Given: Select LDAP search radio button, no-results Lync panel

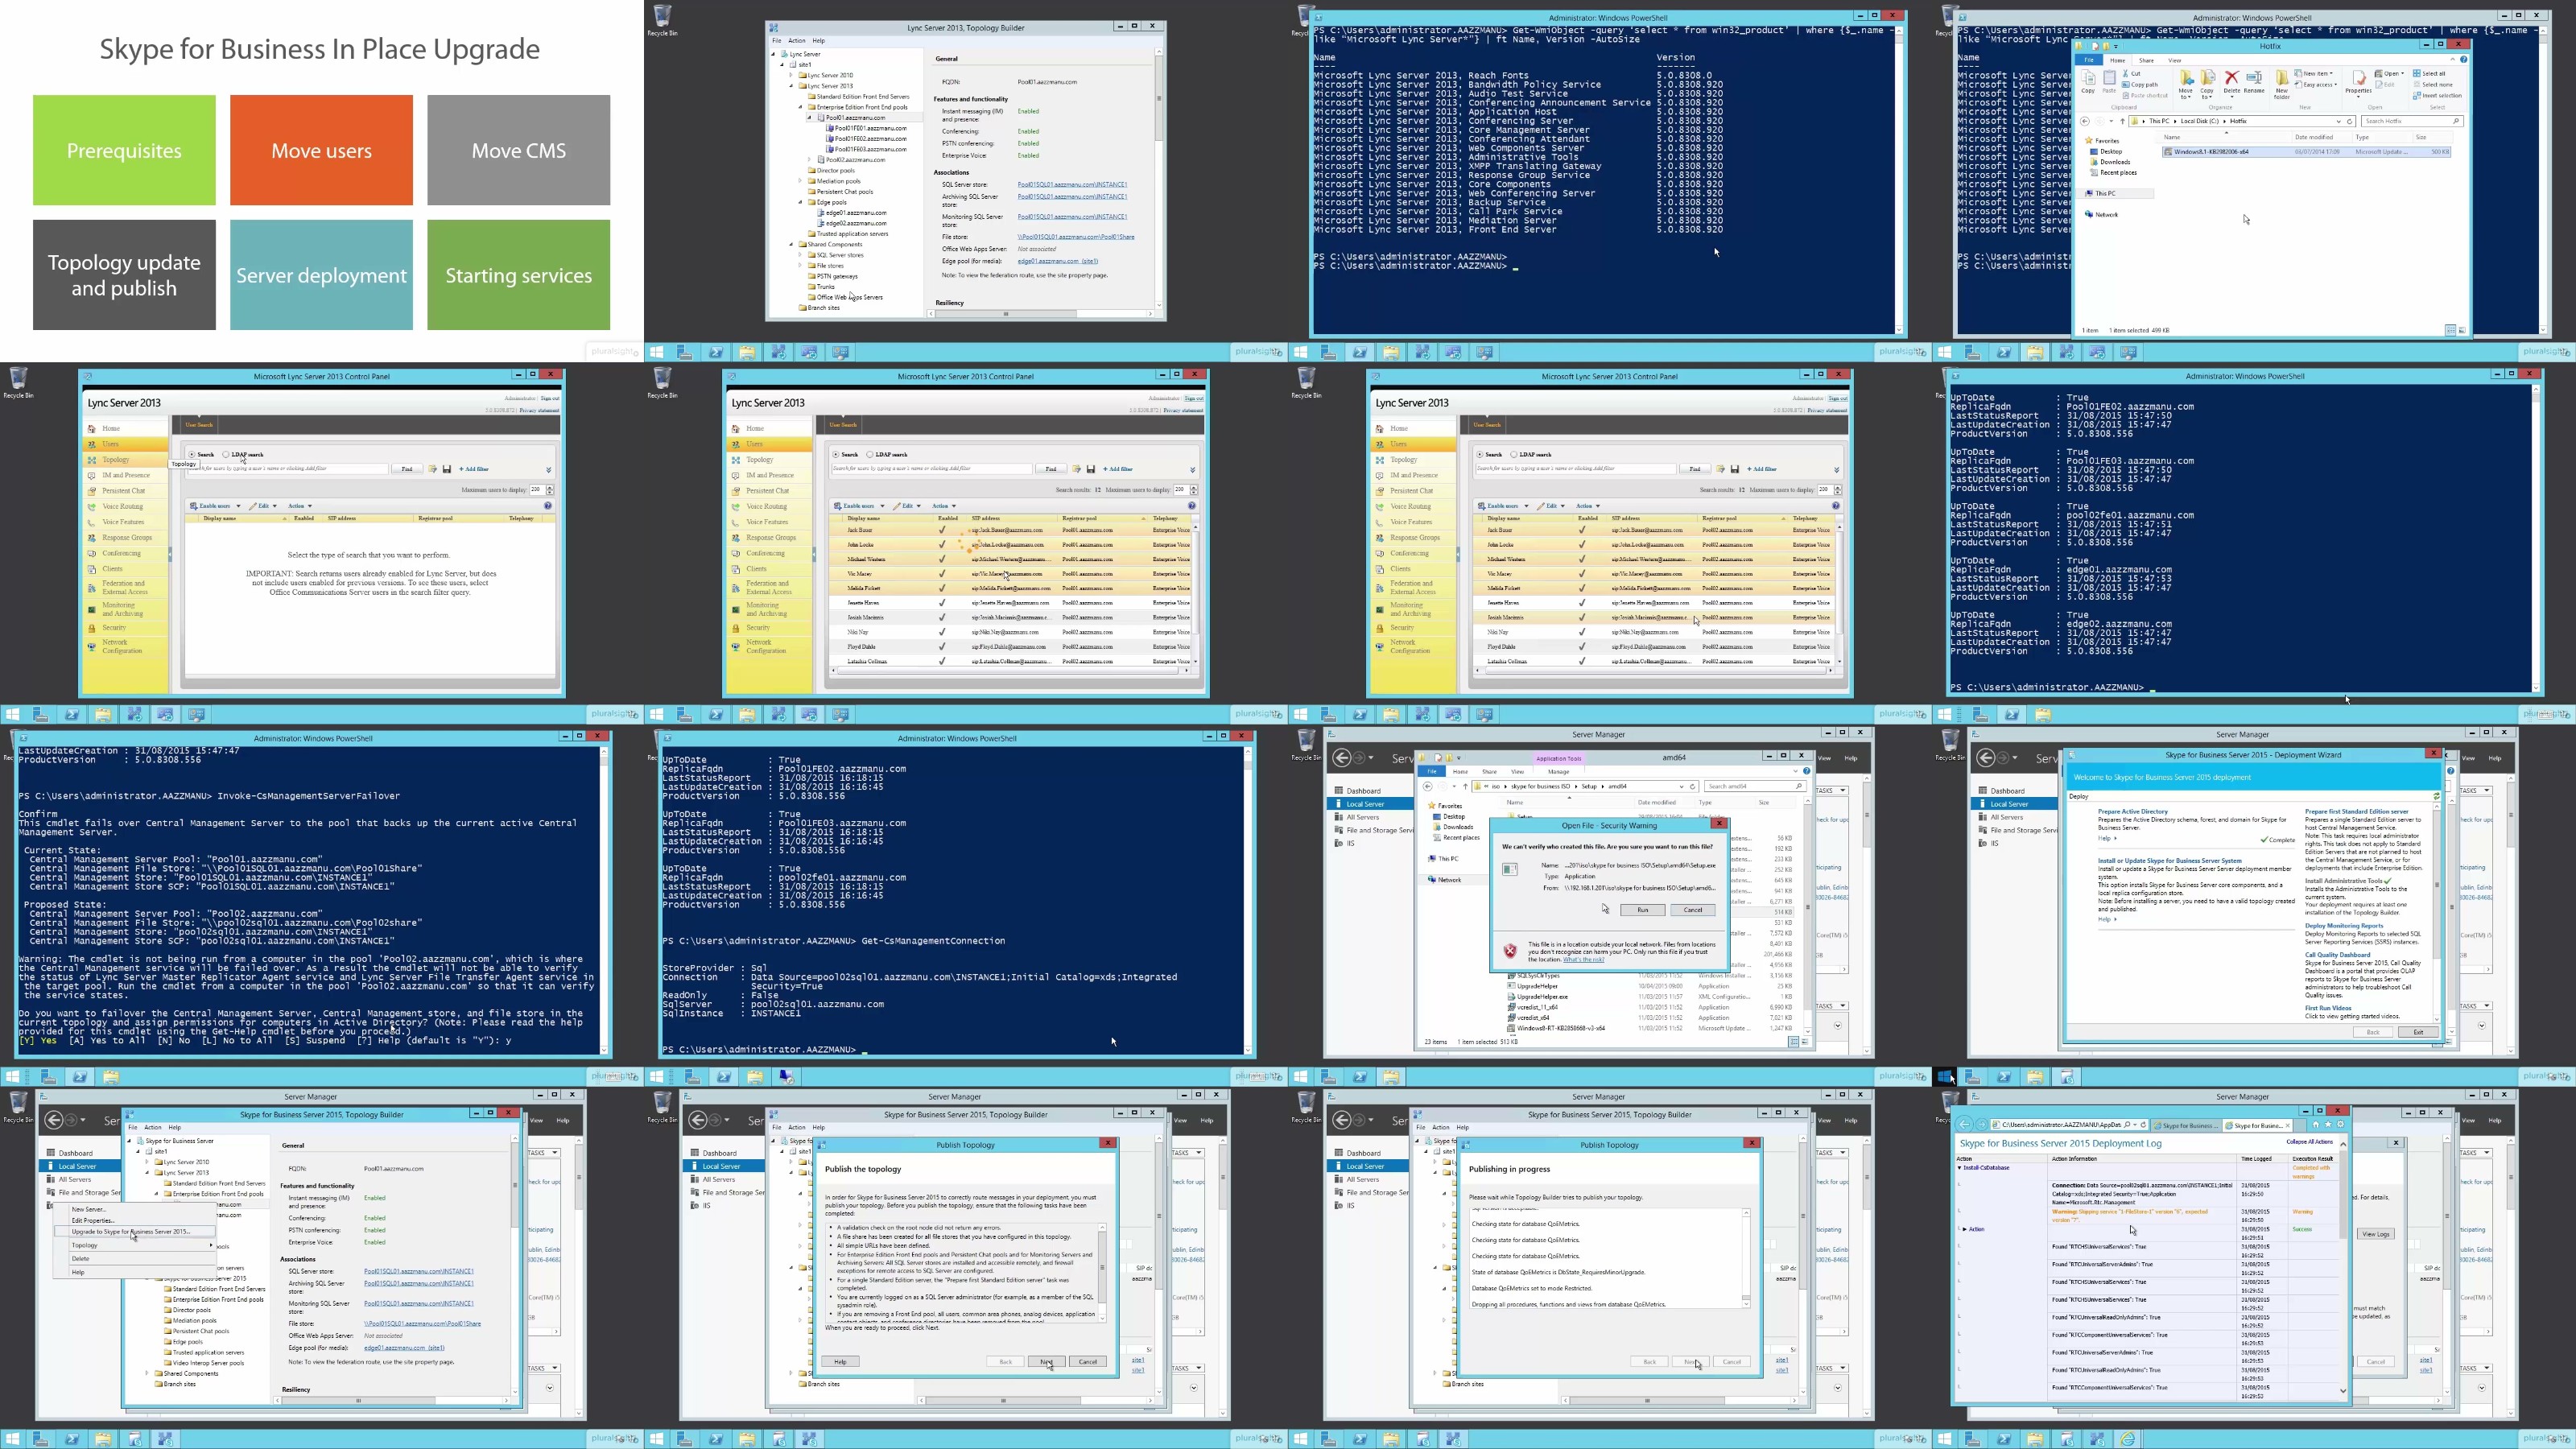Looking at the screenshot, I should (x=226, y=454).
